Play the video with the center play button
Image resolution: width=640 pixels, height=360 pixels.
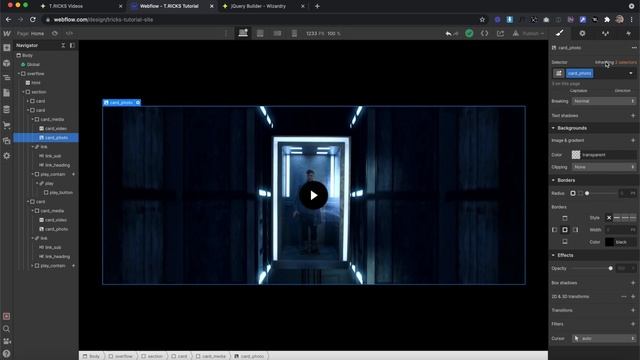(x=313, y=196)
